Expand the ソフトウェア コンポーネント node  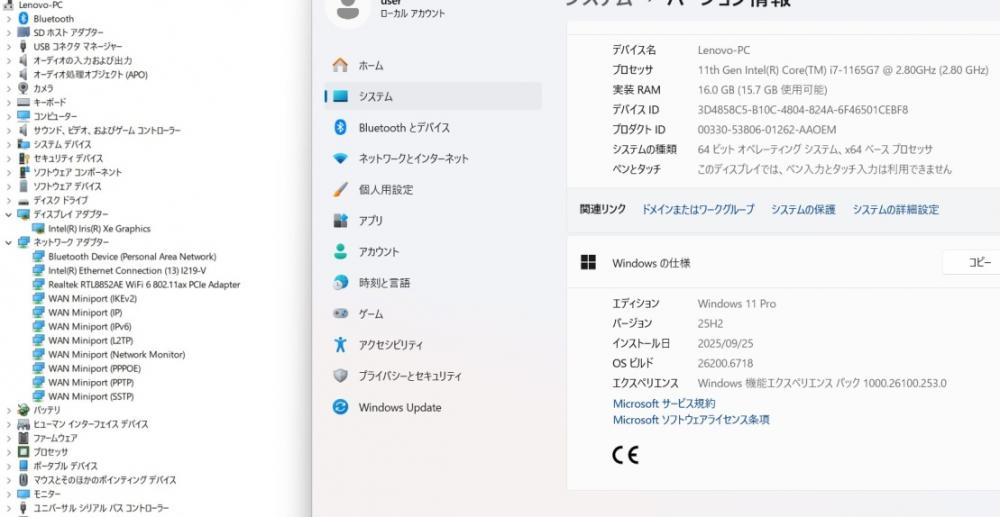pyautogui.click(x=8, y=172)
